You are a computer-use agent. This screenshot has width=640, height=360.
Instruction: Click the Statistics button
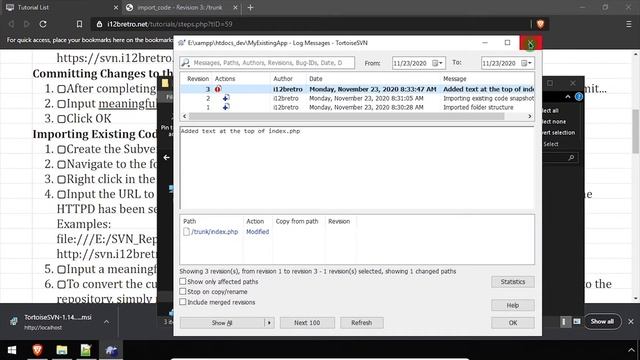click(513, 282)
